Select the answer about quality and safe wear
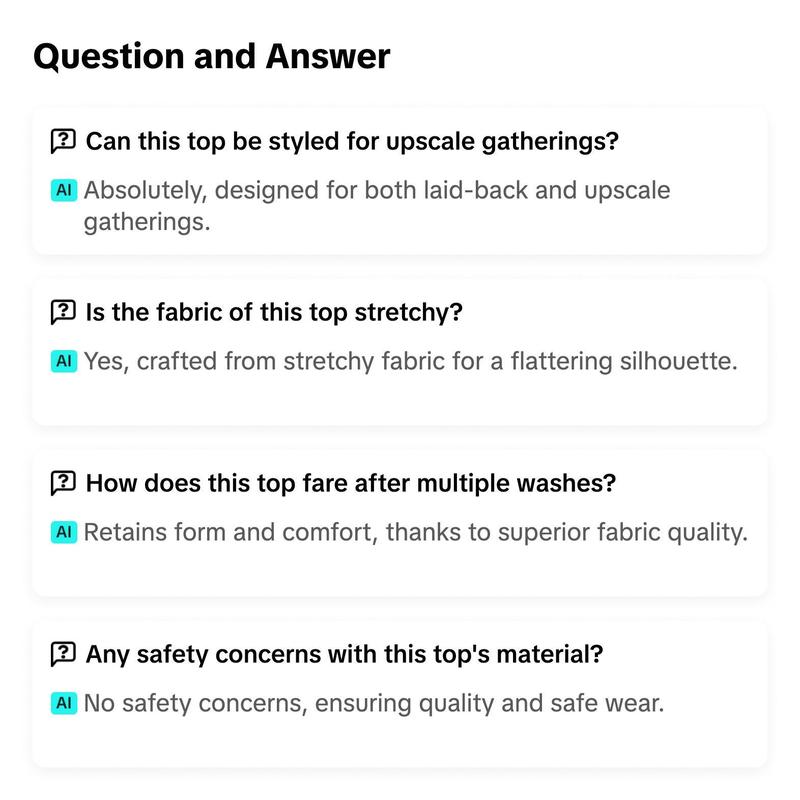 click(374, 703)
